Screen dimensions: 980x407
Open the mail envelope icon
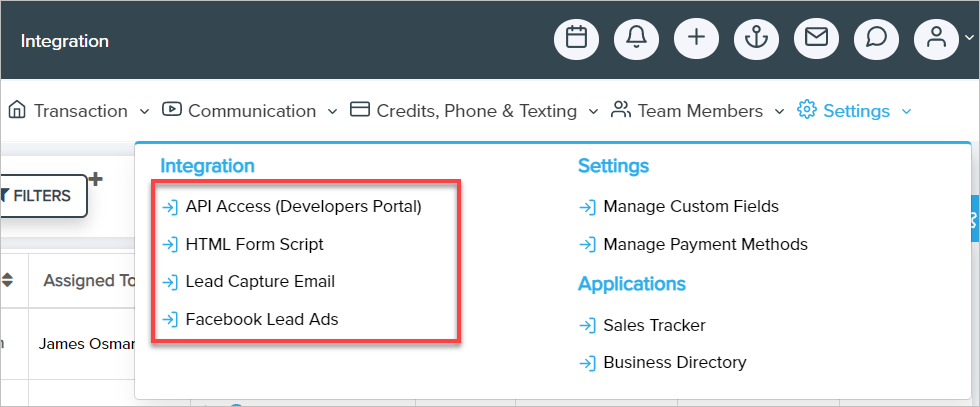click(x=816, y=38)
